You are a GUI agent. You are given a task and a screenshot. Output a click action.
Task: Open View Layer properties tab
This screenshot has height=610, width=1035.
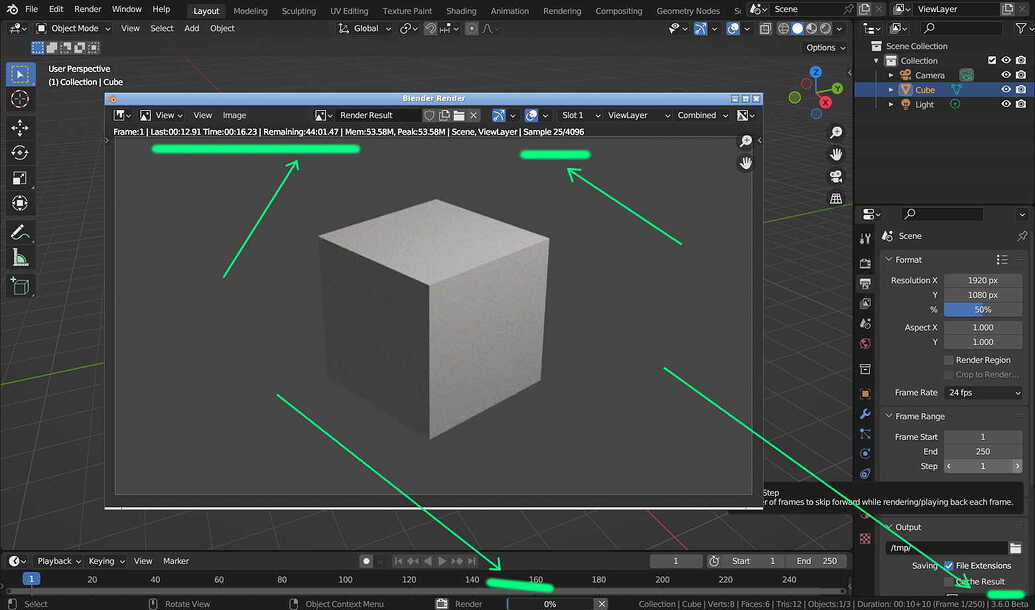coord(865,303)
